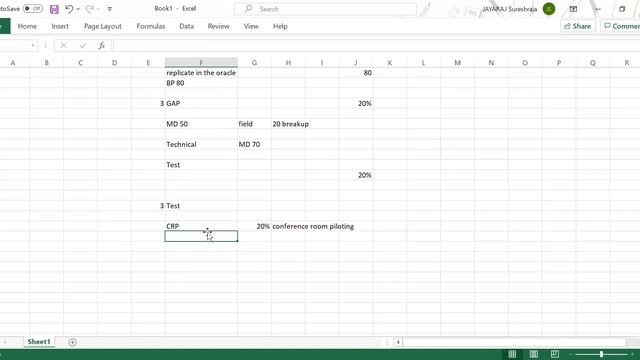Image resolution: width=640 pixels, height=360 pixels.
Task: Click the horizontal scrollbar track
Action: (514, 342)
